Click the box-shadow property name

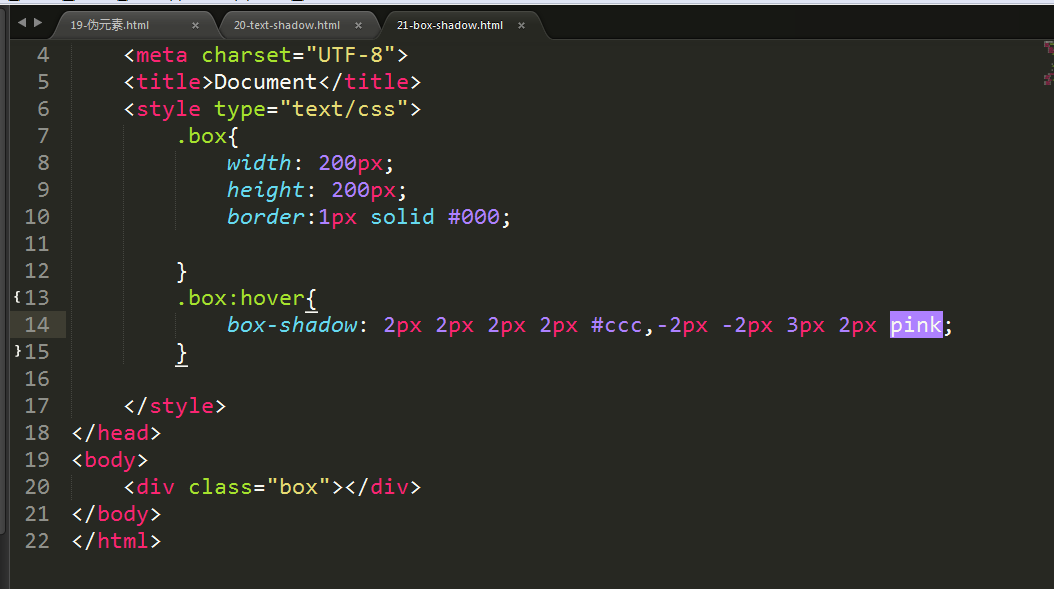point(292,325)
